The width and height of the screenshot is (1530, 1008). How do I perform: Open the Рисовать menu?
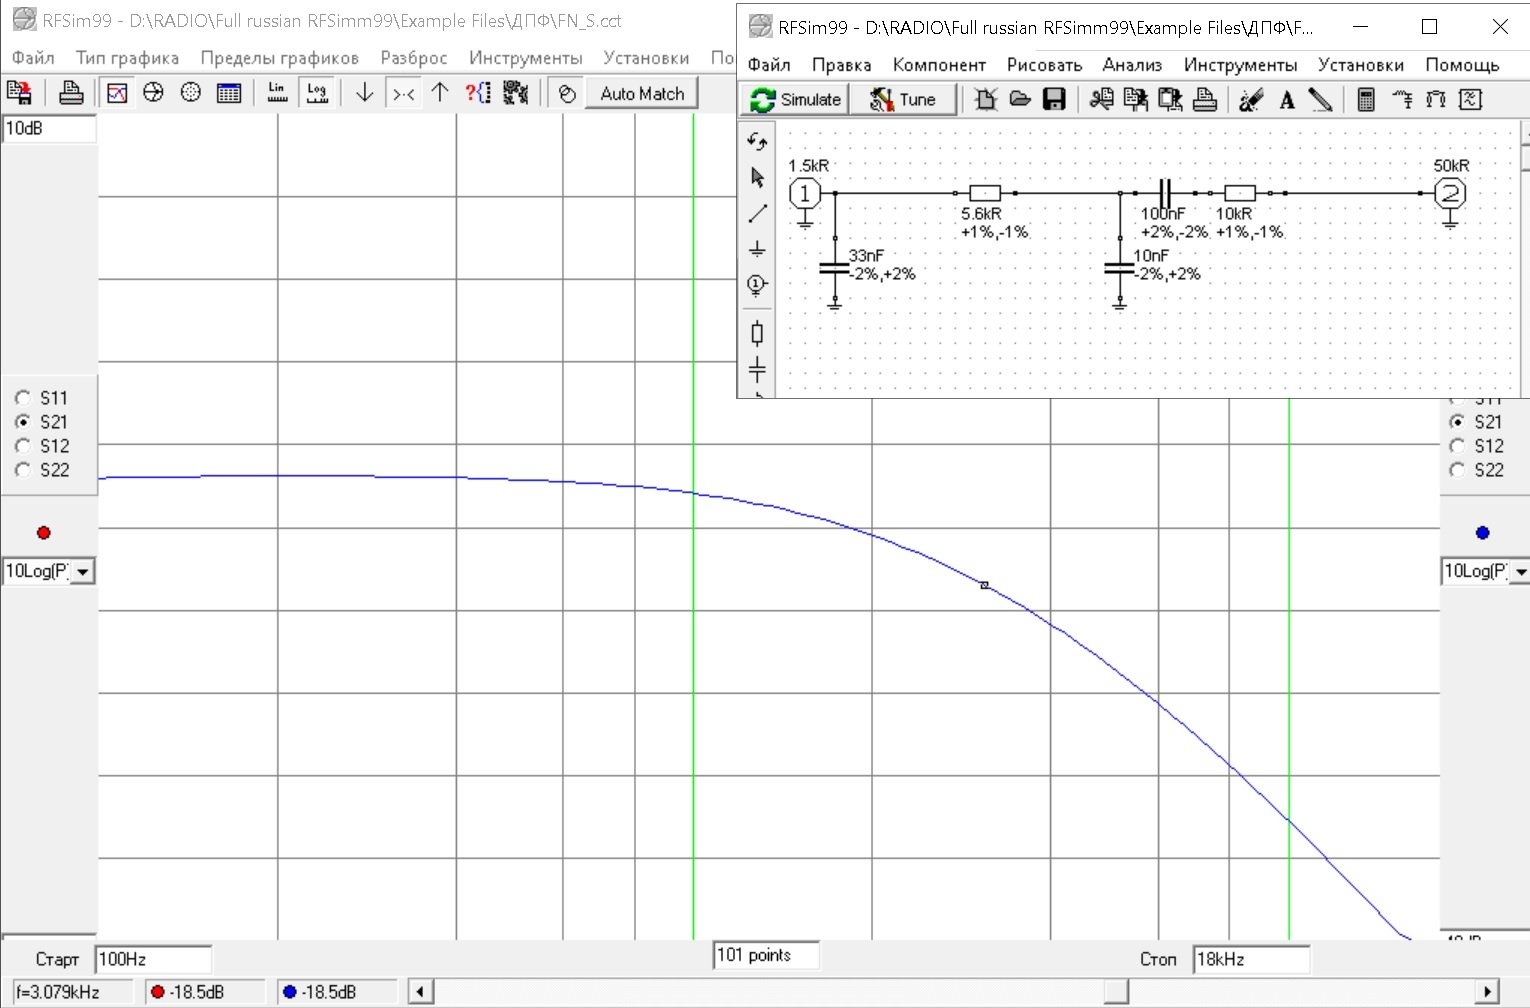coord(1044,65)
